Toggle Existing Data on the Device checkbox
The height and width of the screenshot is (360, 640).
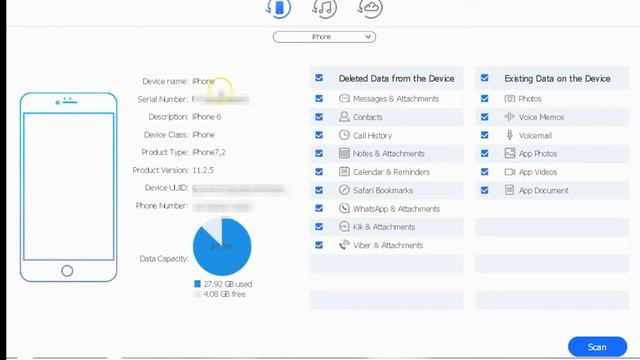[x=484, y=78]
